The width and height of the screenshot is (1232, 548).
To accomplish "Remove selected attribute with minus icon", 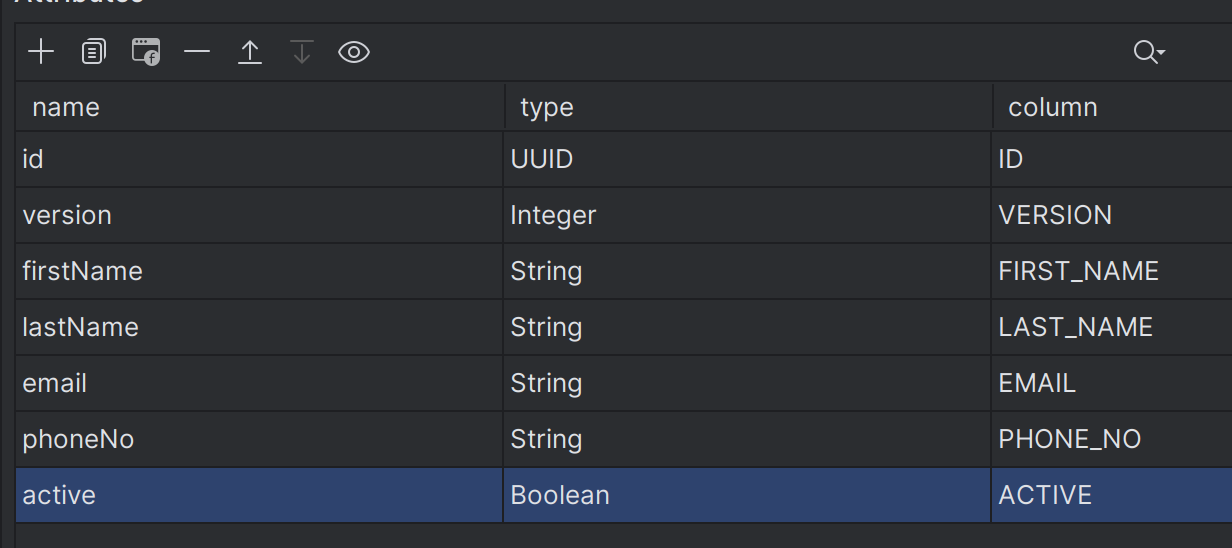I will (x=197, y=52).
